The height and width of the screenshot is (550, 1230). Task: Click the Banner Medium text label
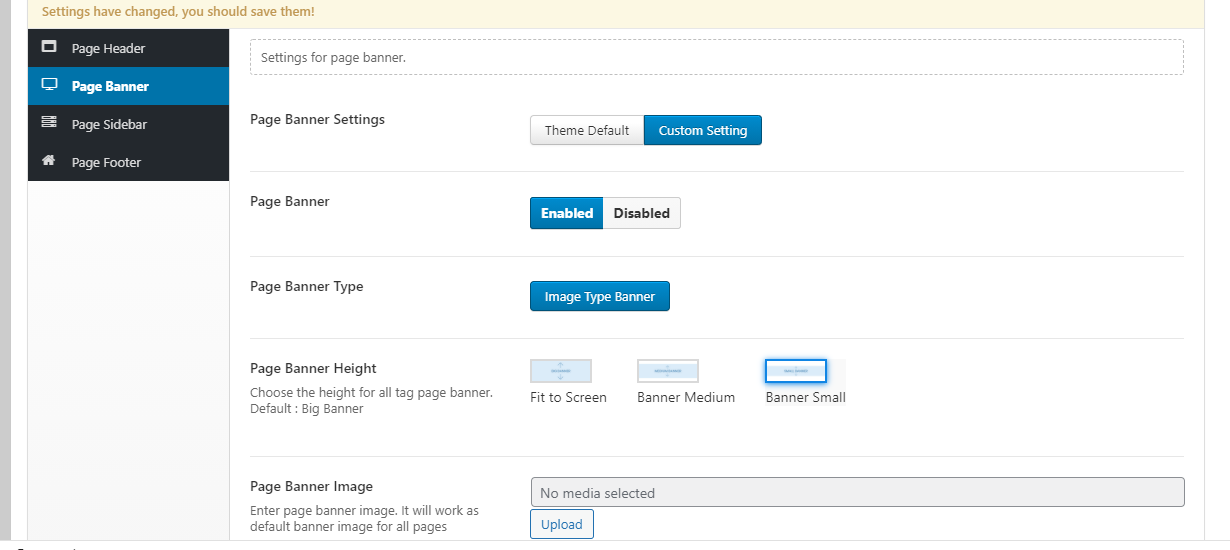(x=686, y=397)
